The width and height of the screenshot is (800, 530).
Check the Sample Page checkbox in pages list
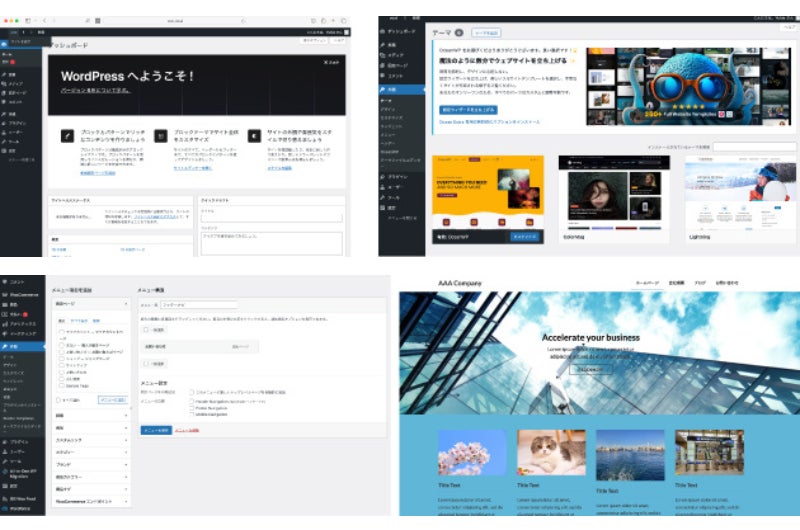(62, 386)
